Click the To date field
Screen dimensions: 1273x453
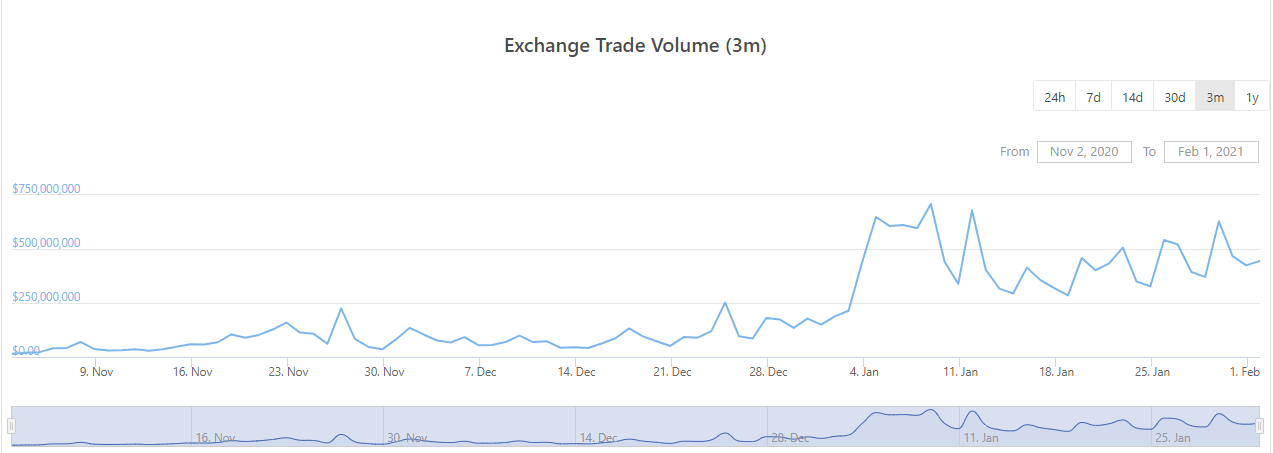[1211, 152]
